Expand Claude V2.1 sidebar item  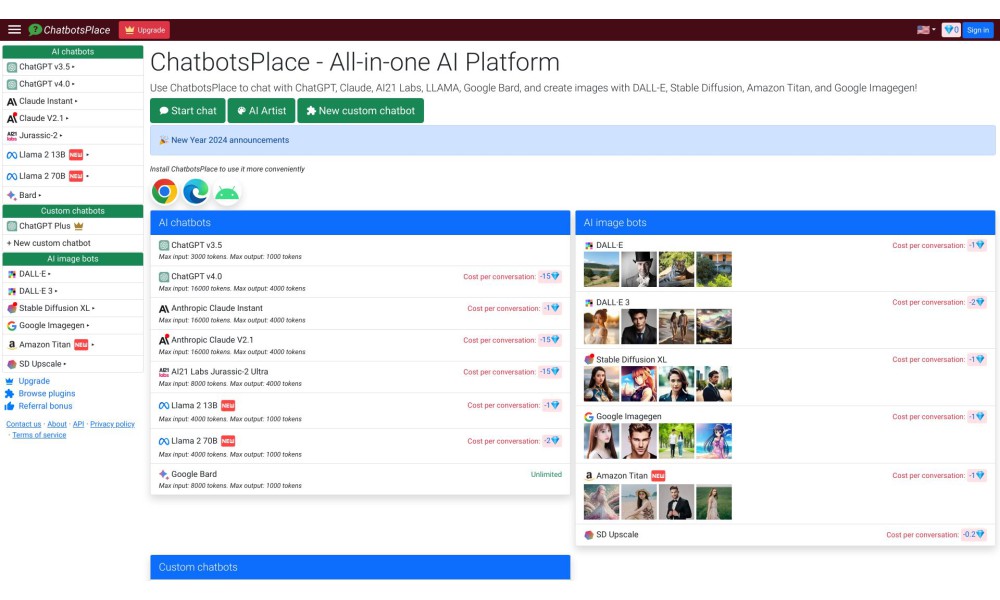tap(73, 119)
